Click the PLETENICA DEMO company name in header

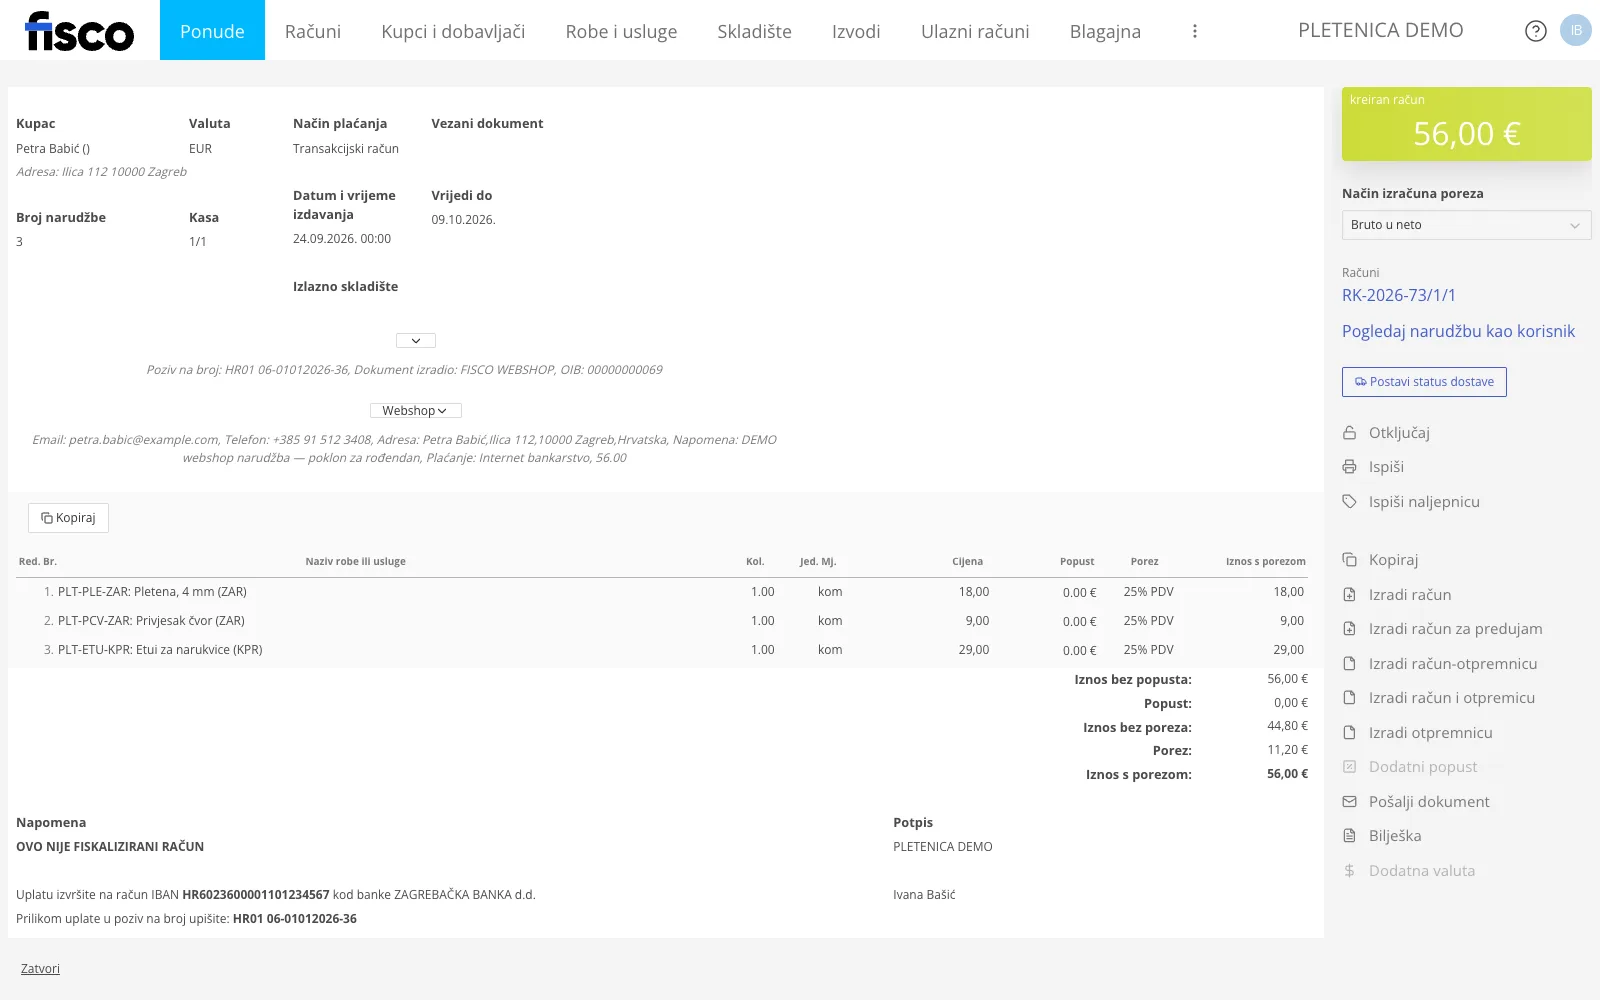click(x=1380, y=31)
